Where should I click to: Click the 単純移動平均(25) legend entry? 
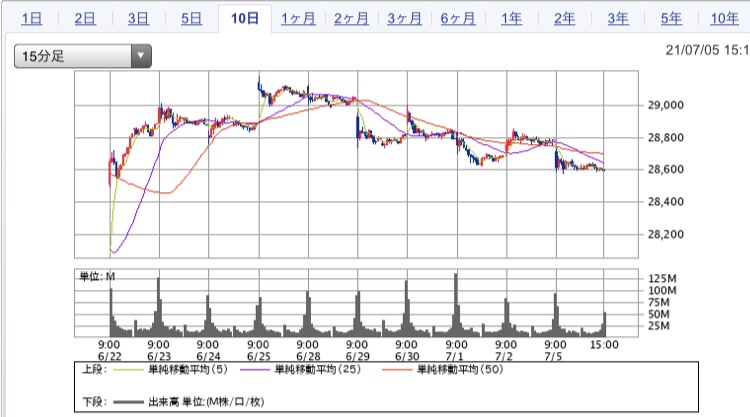click(318, 369)
